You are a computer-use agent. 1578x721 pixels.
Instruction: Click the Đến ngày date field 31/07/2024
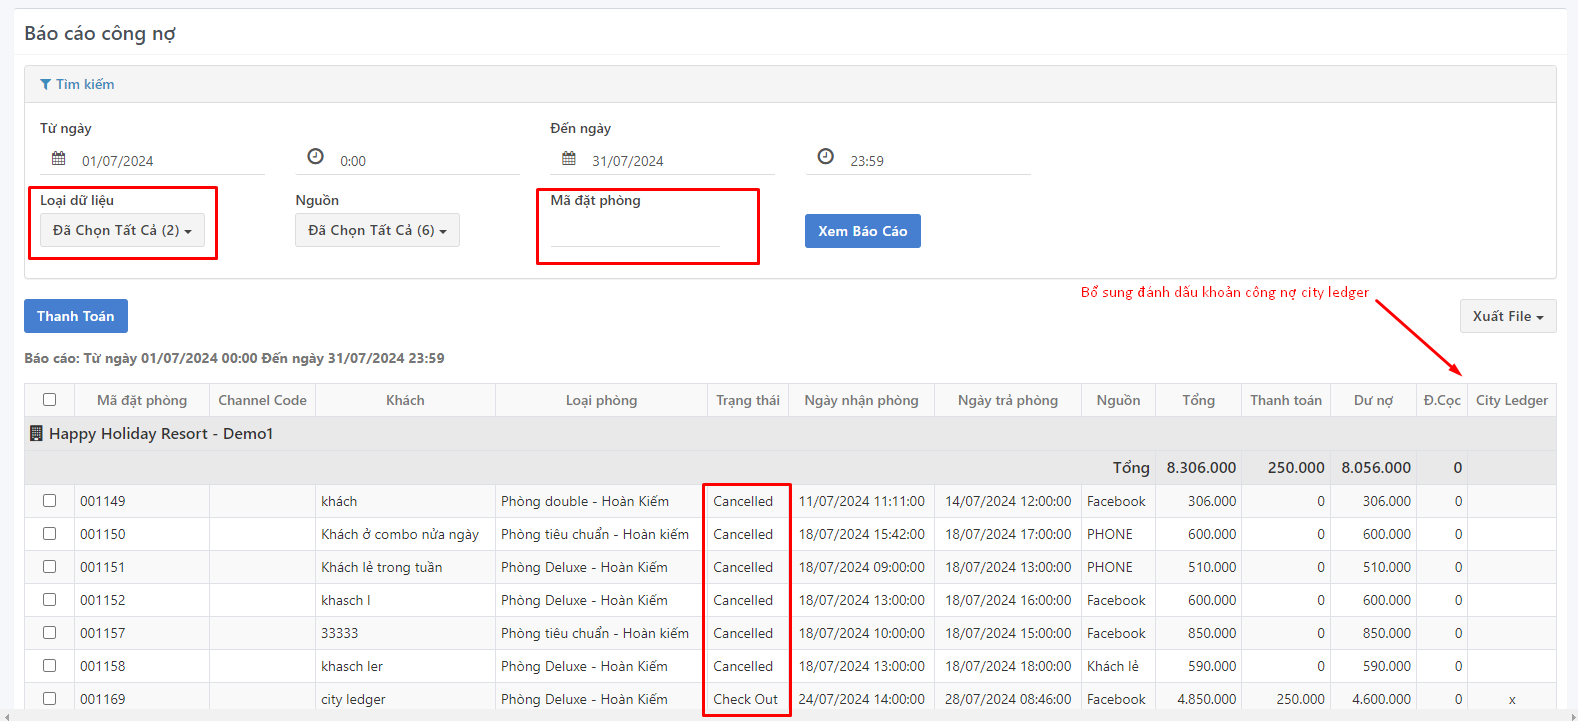tap(681, 161)
